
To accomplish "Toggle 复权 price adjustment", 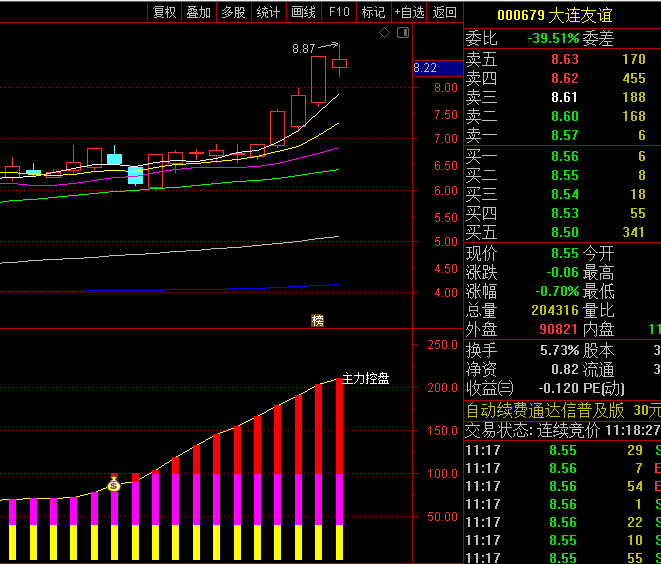I will tap(164, 12).
